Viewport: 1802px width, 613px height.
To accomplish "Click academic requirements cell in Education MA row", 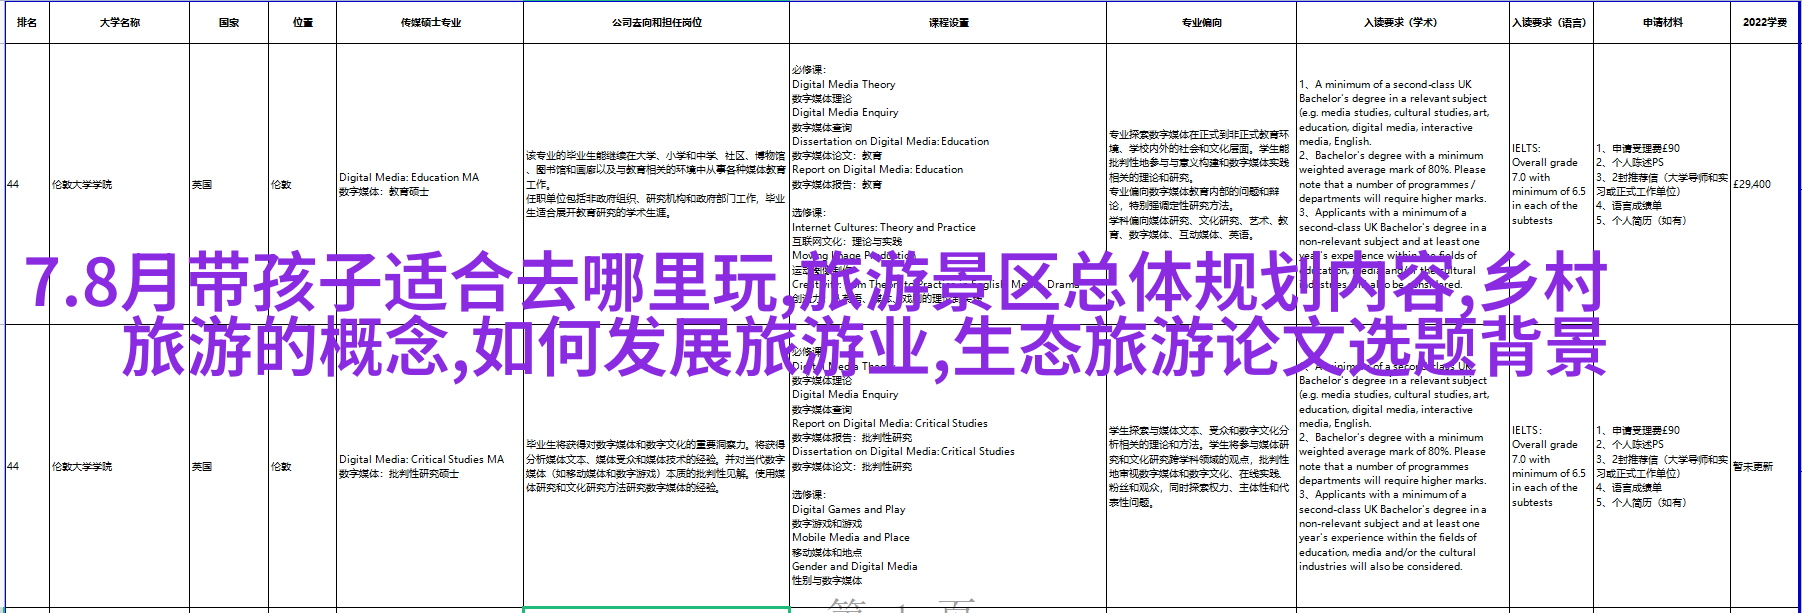I will pos(1403,184).
